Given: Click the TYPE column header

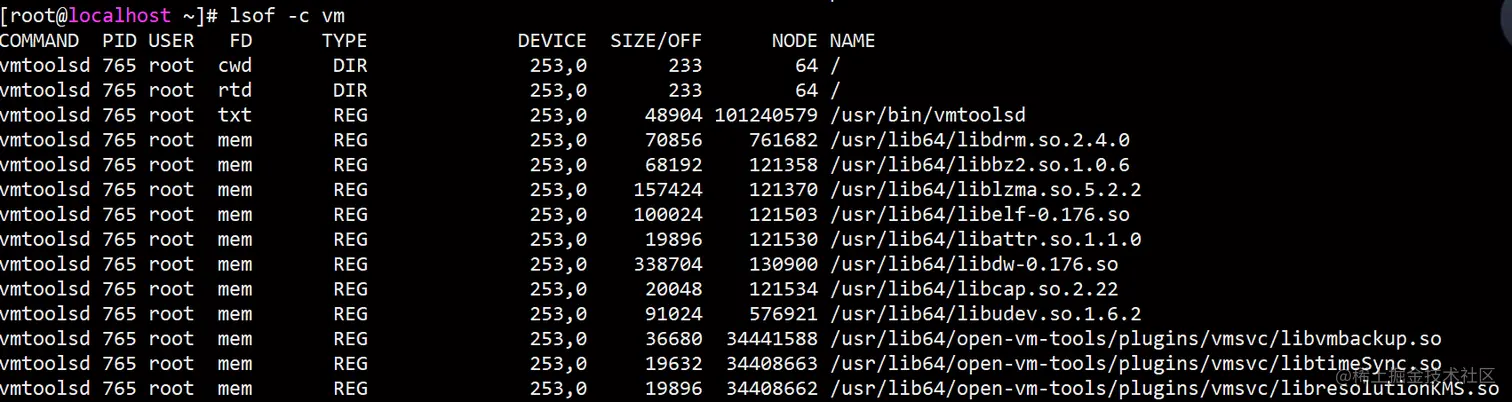Looking at the screenshot, I should point(344,41).
